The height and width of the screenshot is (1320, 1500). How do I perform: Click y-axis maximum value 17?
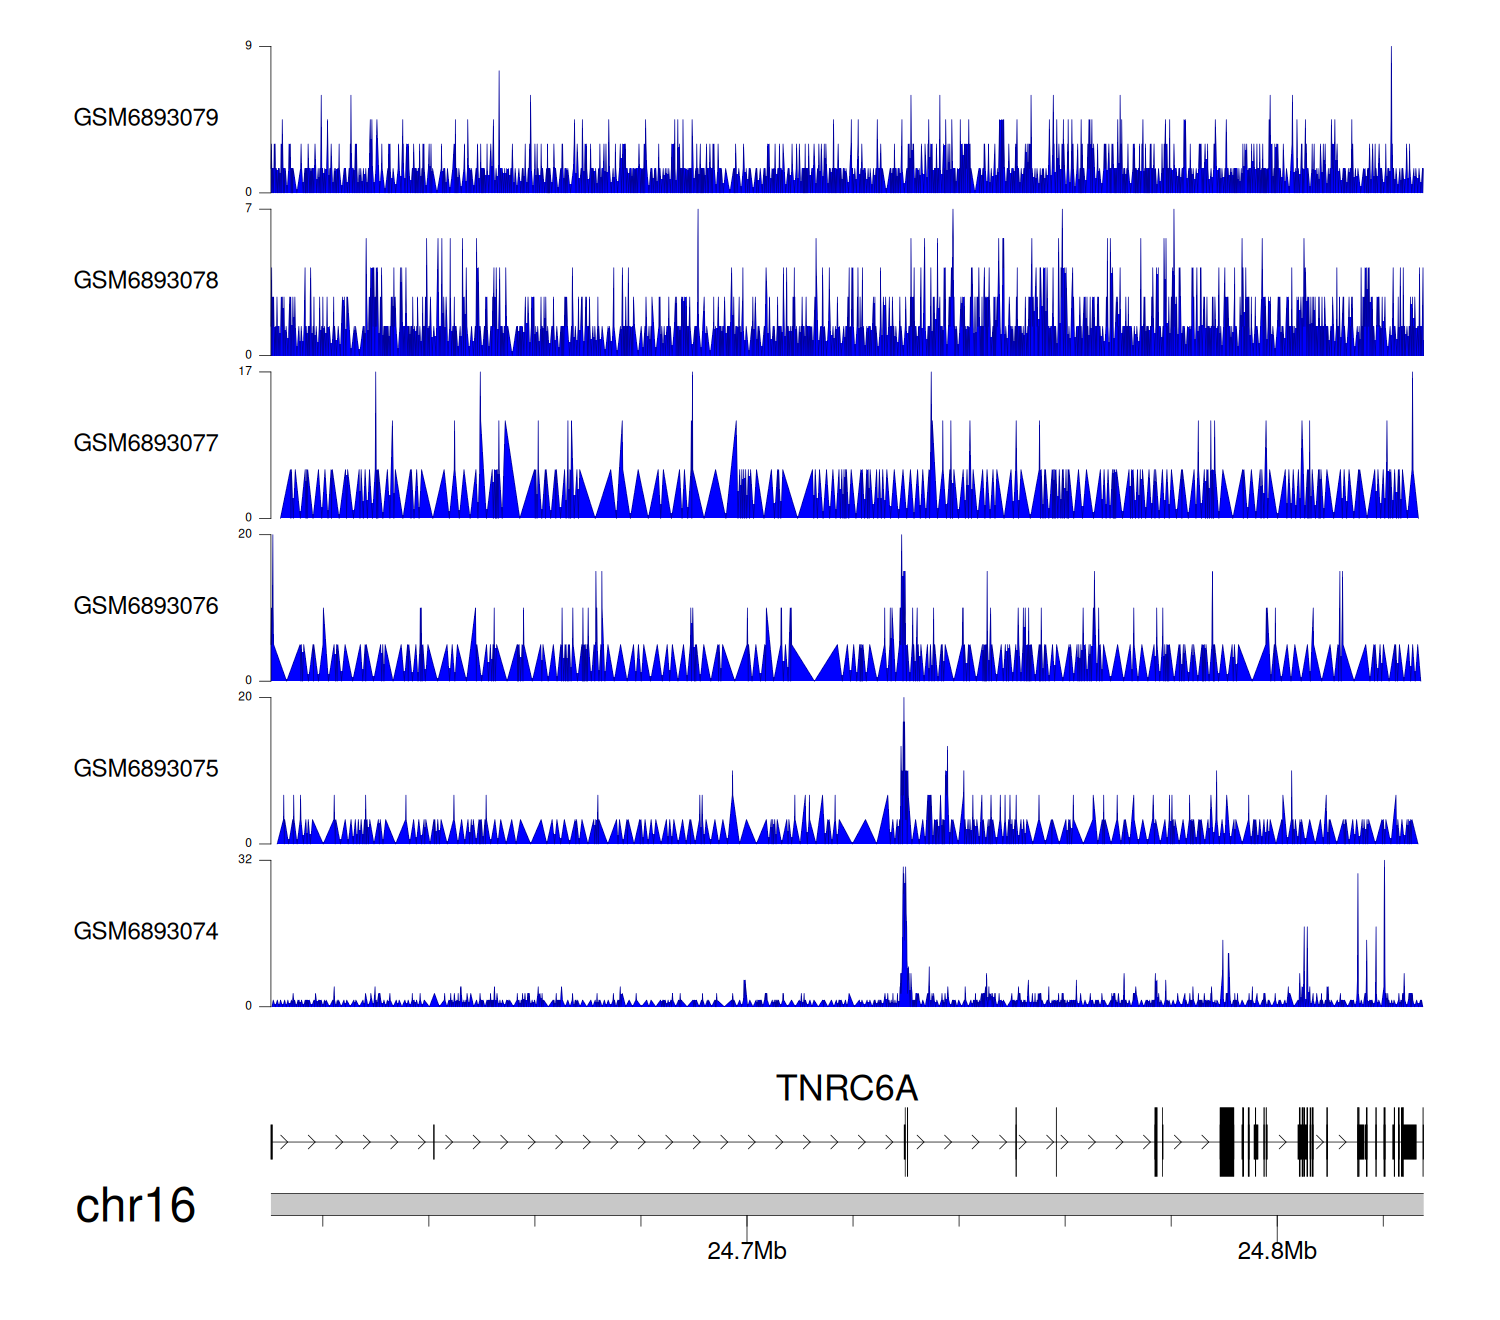click(x=245, y=372)
